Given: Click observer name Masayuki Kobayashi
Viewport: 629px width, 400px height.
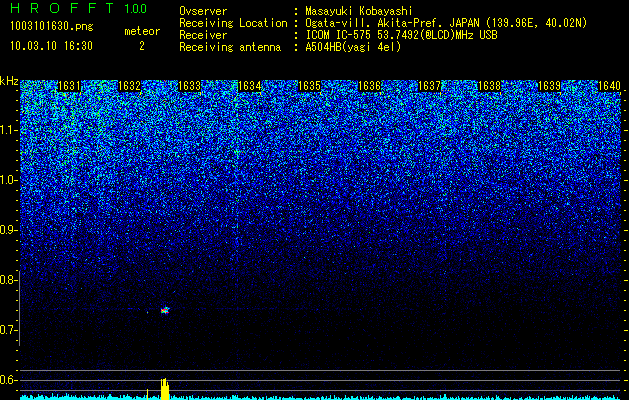Looking at the screenshot, I should (359, 11).
